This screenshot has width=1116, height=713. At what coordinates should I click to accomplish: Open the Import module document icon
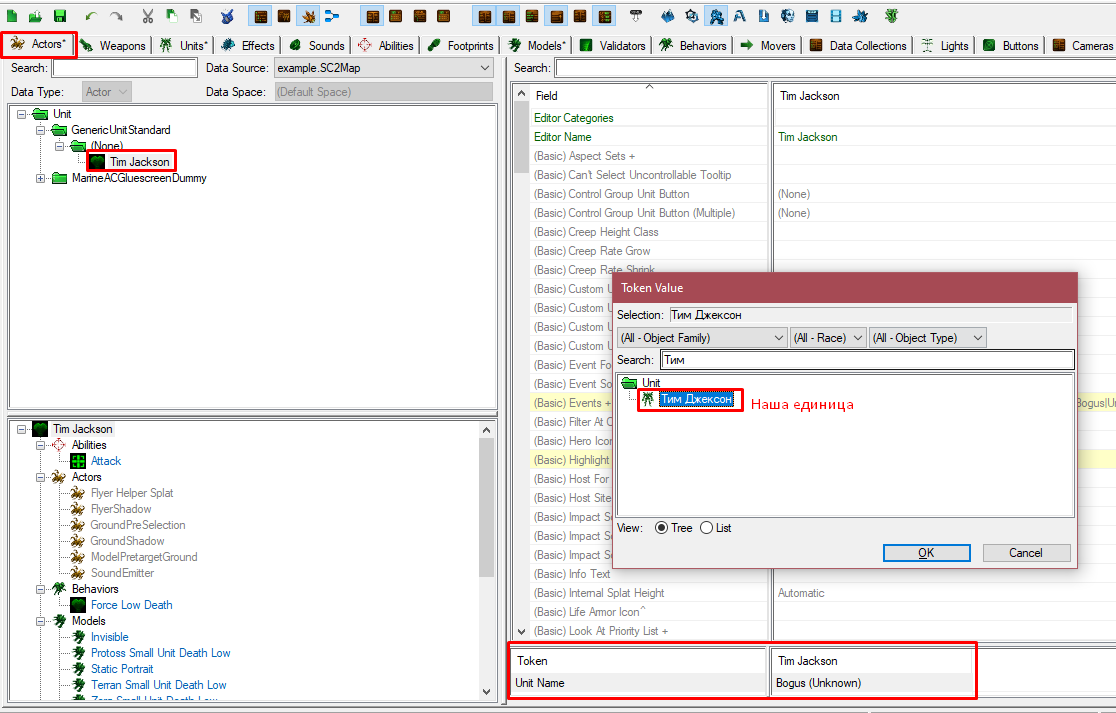[x=764, y=16]
